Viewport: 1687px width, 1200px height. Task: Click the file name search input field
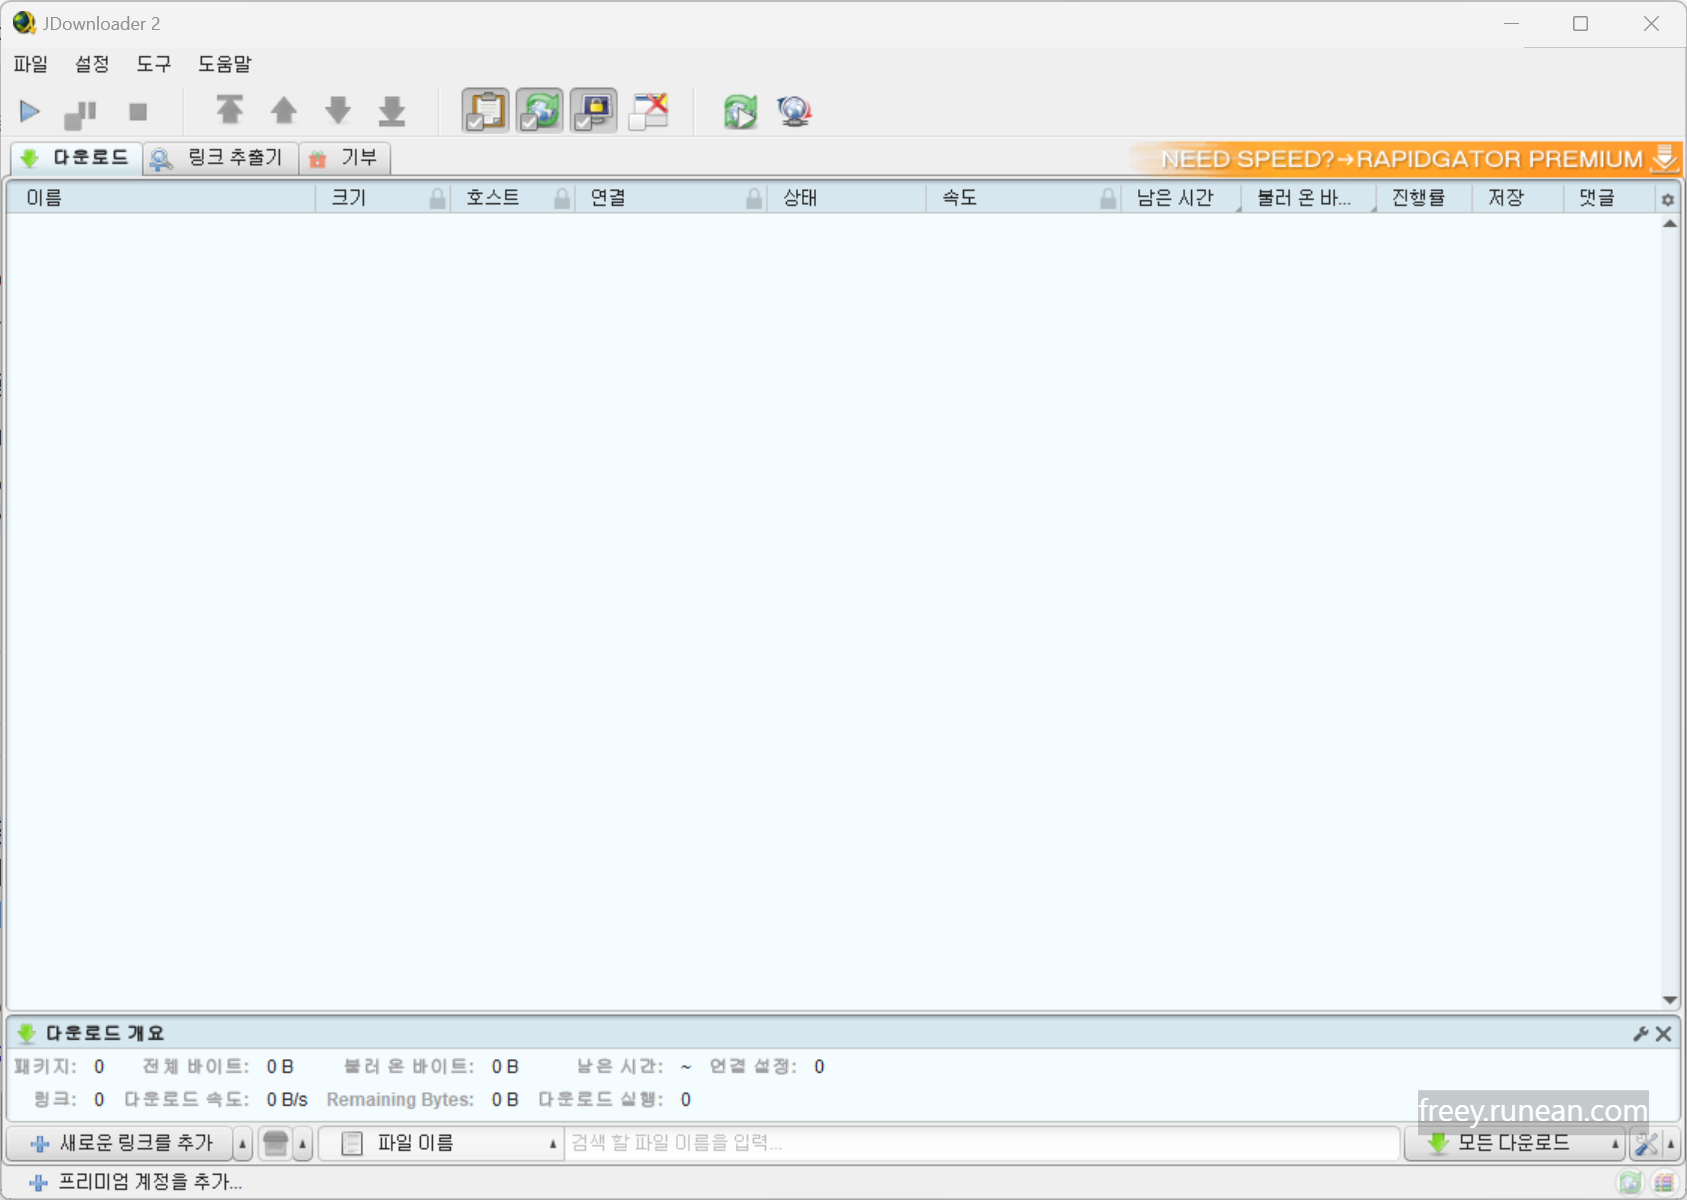980,1143
